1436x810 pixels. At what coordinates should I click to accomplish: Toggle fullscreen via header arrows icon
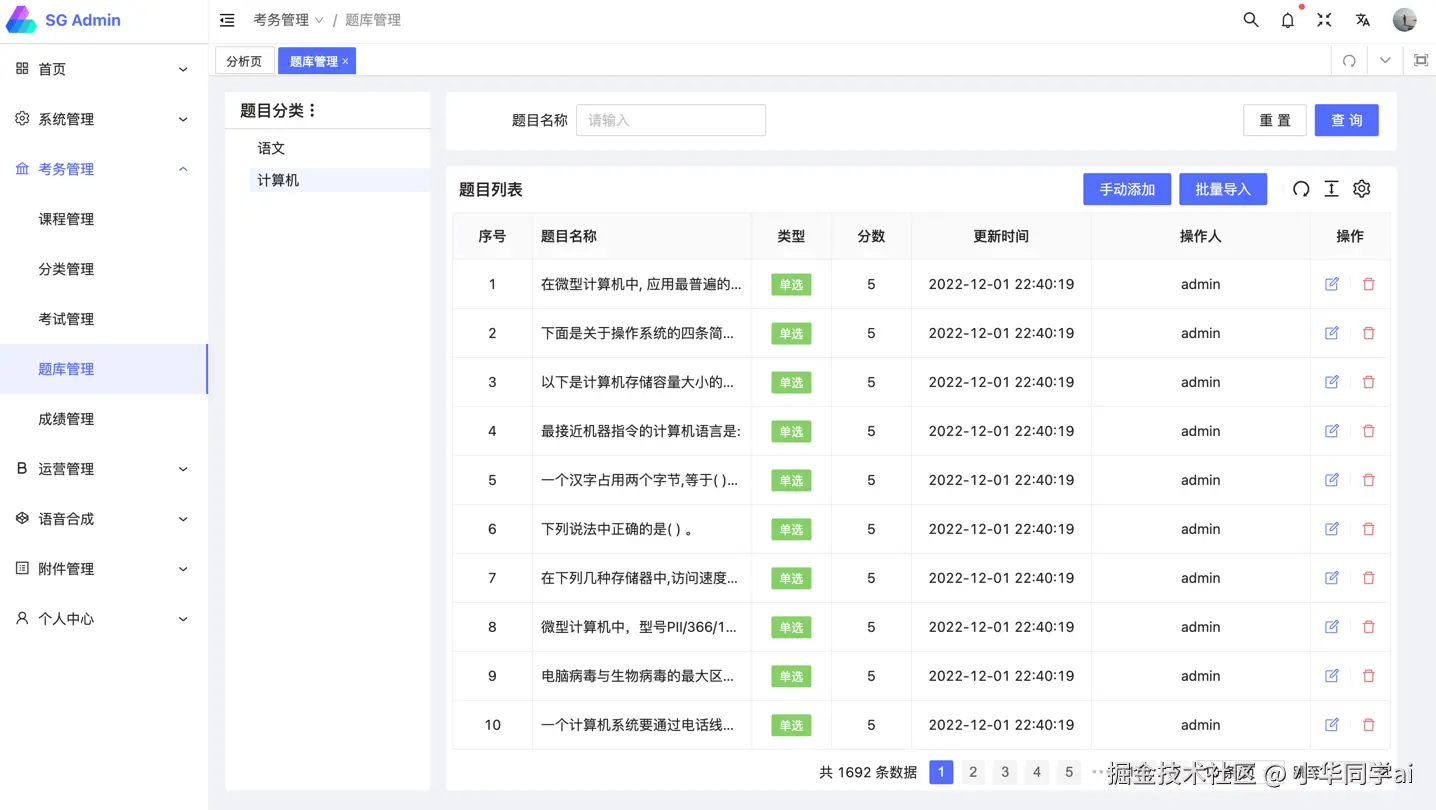pos(1325,20)
